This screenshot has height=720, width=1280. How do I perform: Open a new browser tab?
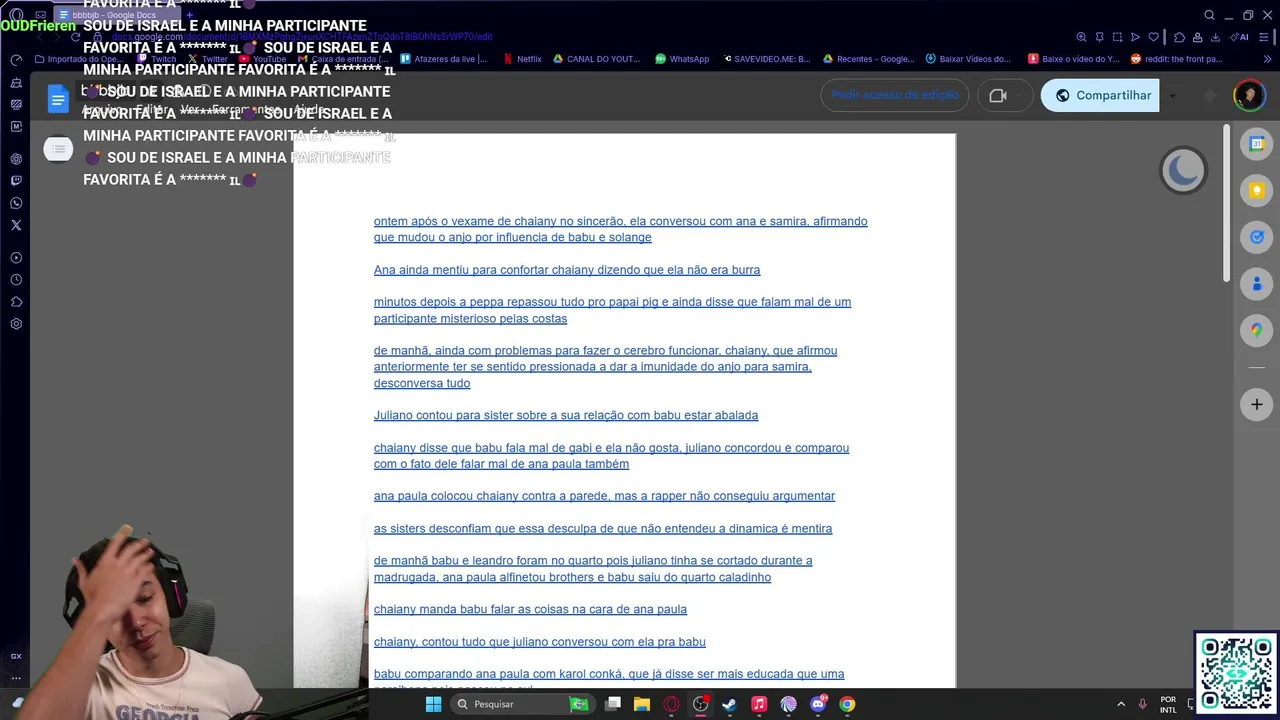(x=190, y=15)
